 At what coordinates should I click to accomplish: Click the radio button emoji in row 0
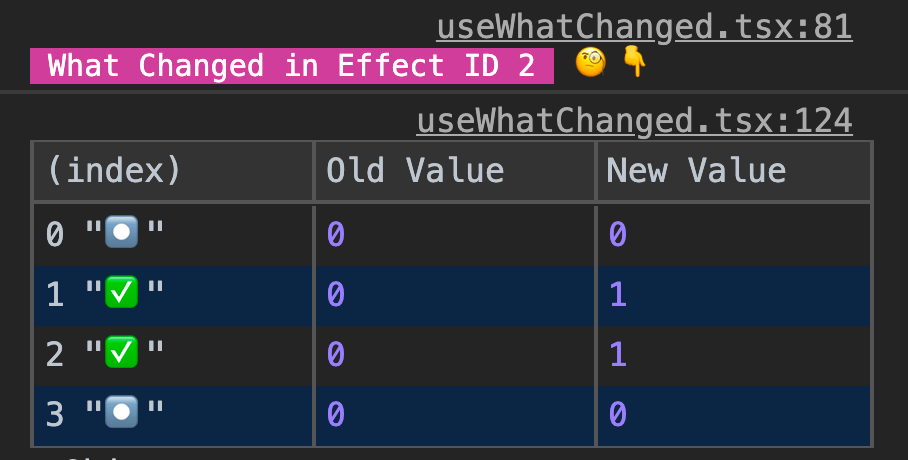pyautogui.click(x=122, y=232)
